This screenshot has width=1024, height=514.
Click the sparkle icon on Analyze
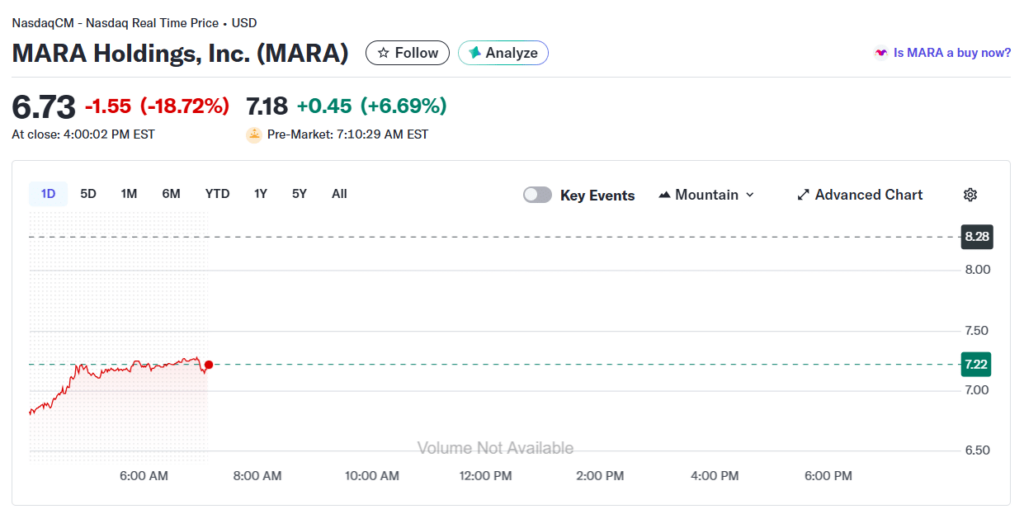475,53
